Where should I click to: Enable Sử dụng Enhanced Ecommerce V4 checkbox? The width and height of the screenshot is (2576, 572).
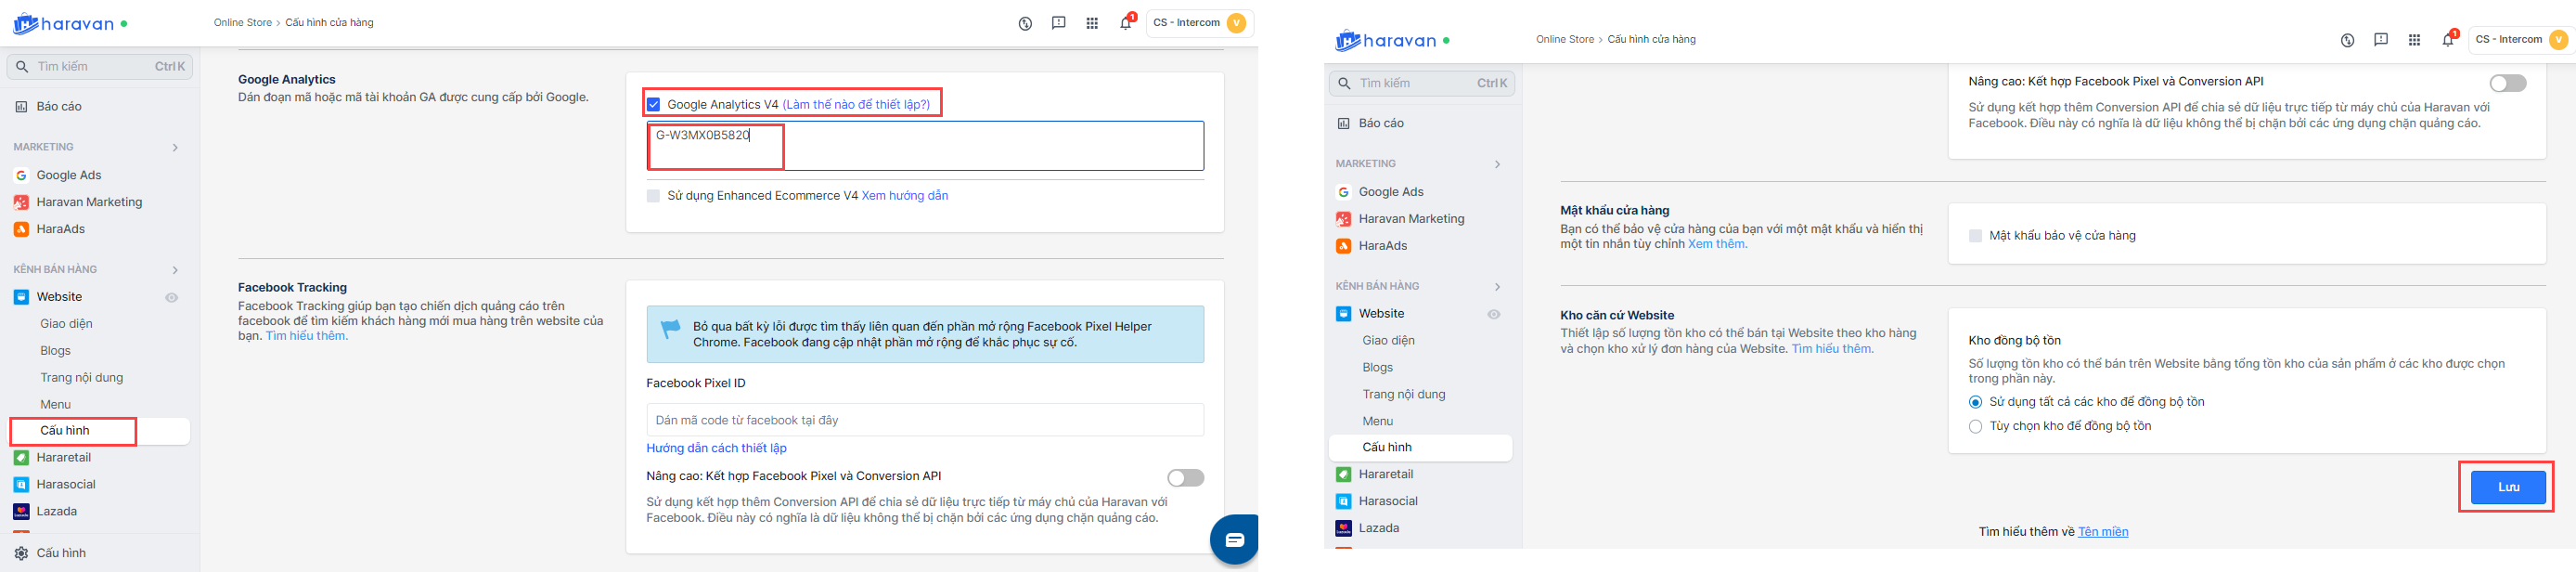[654, 196]
